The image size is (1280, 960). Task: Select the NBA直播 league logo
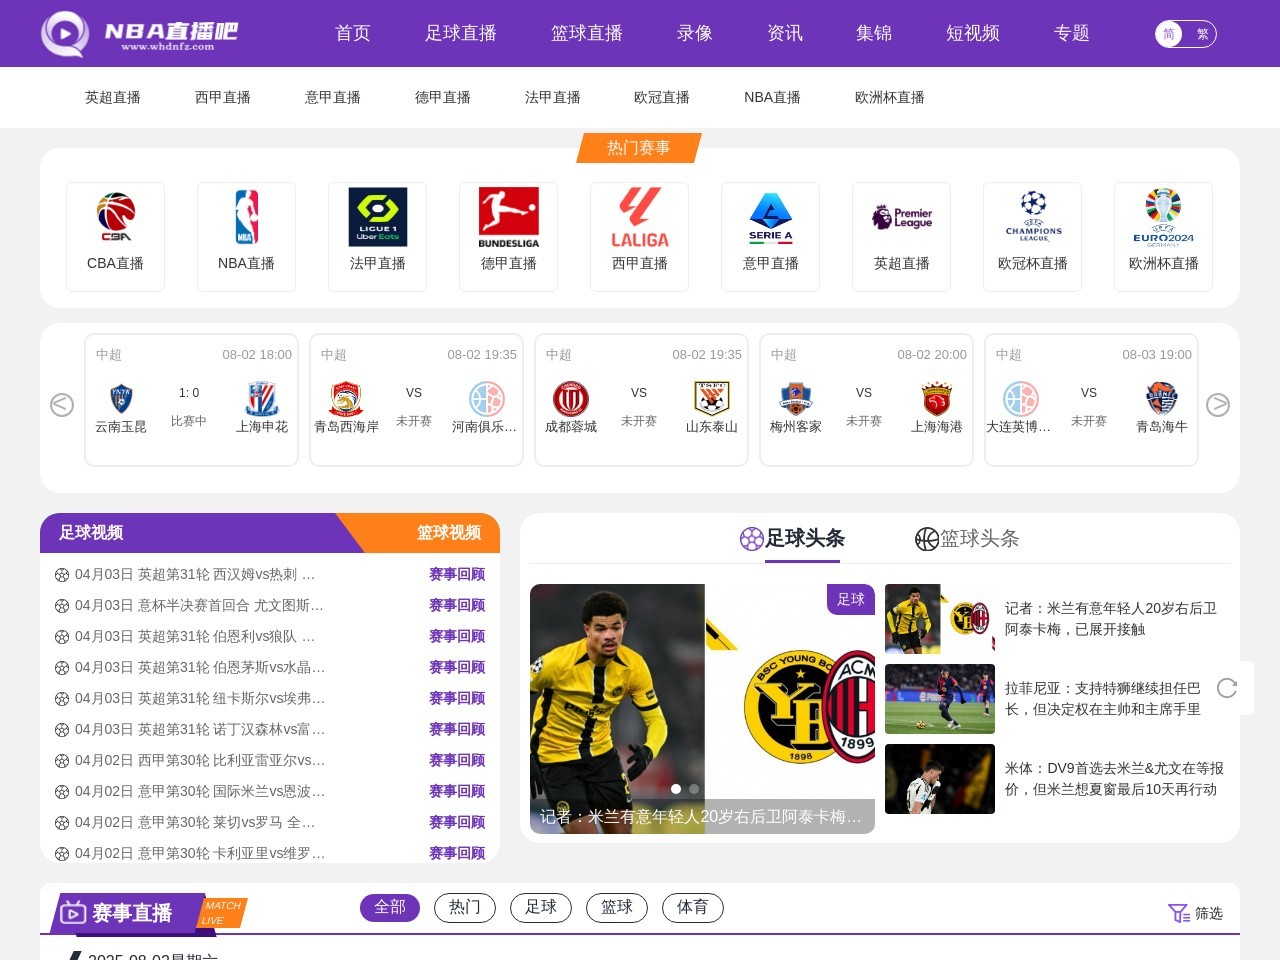[246, 216]
